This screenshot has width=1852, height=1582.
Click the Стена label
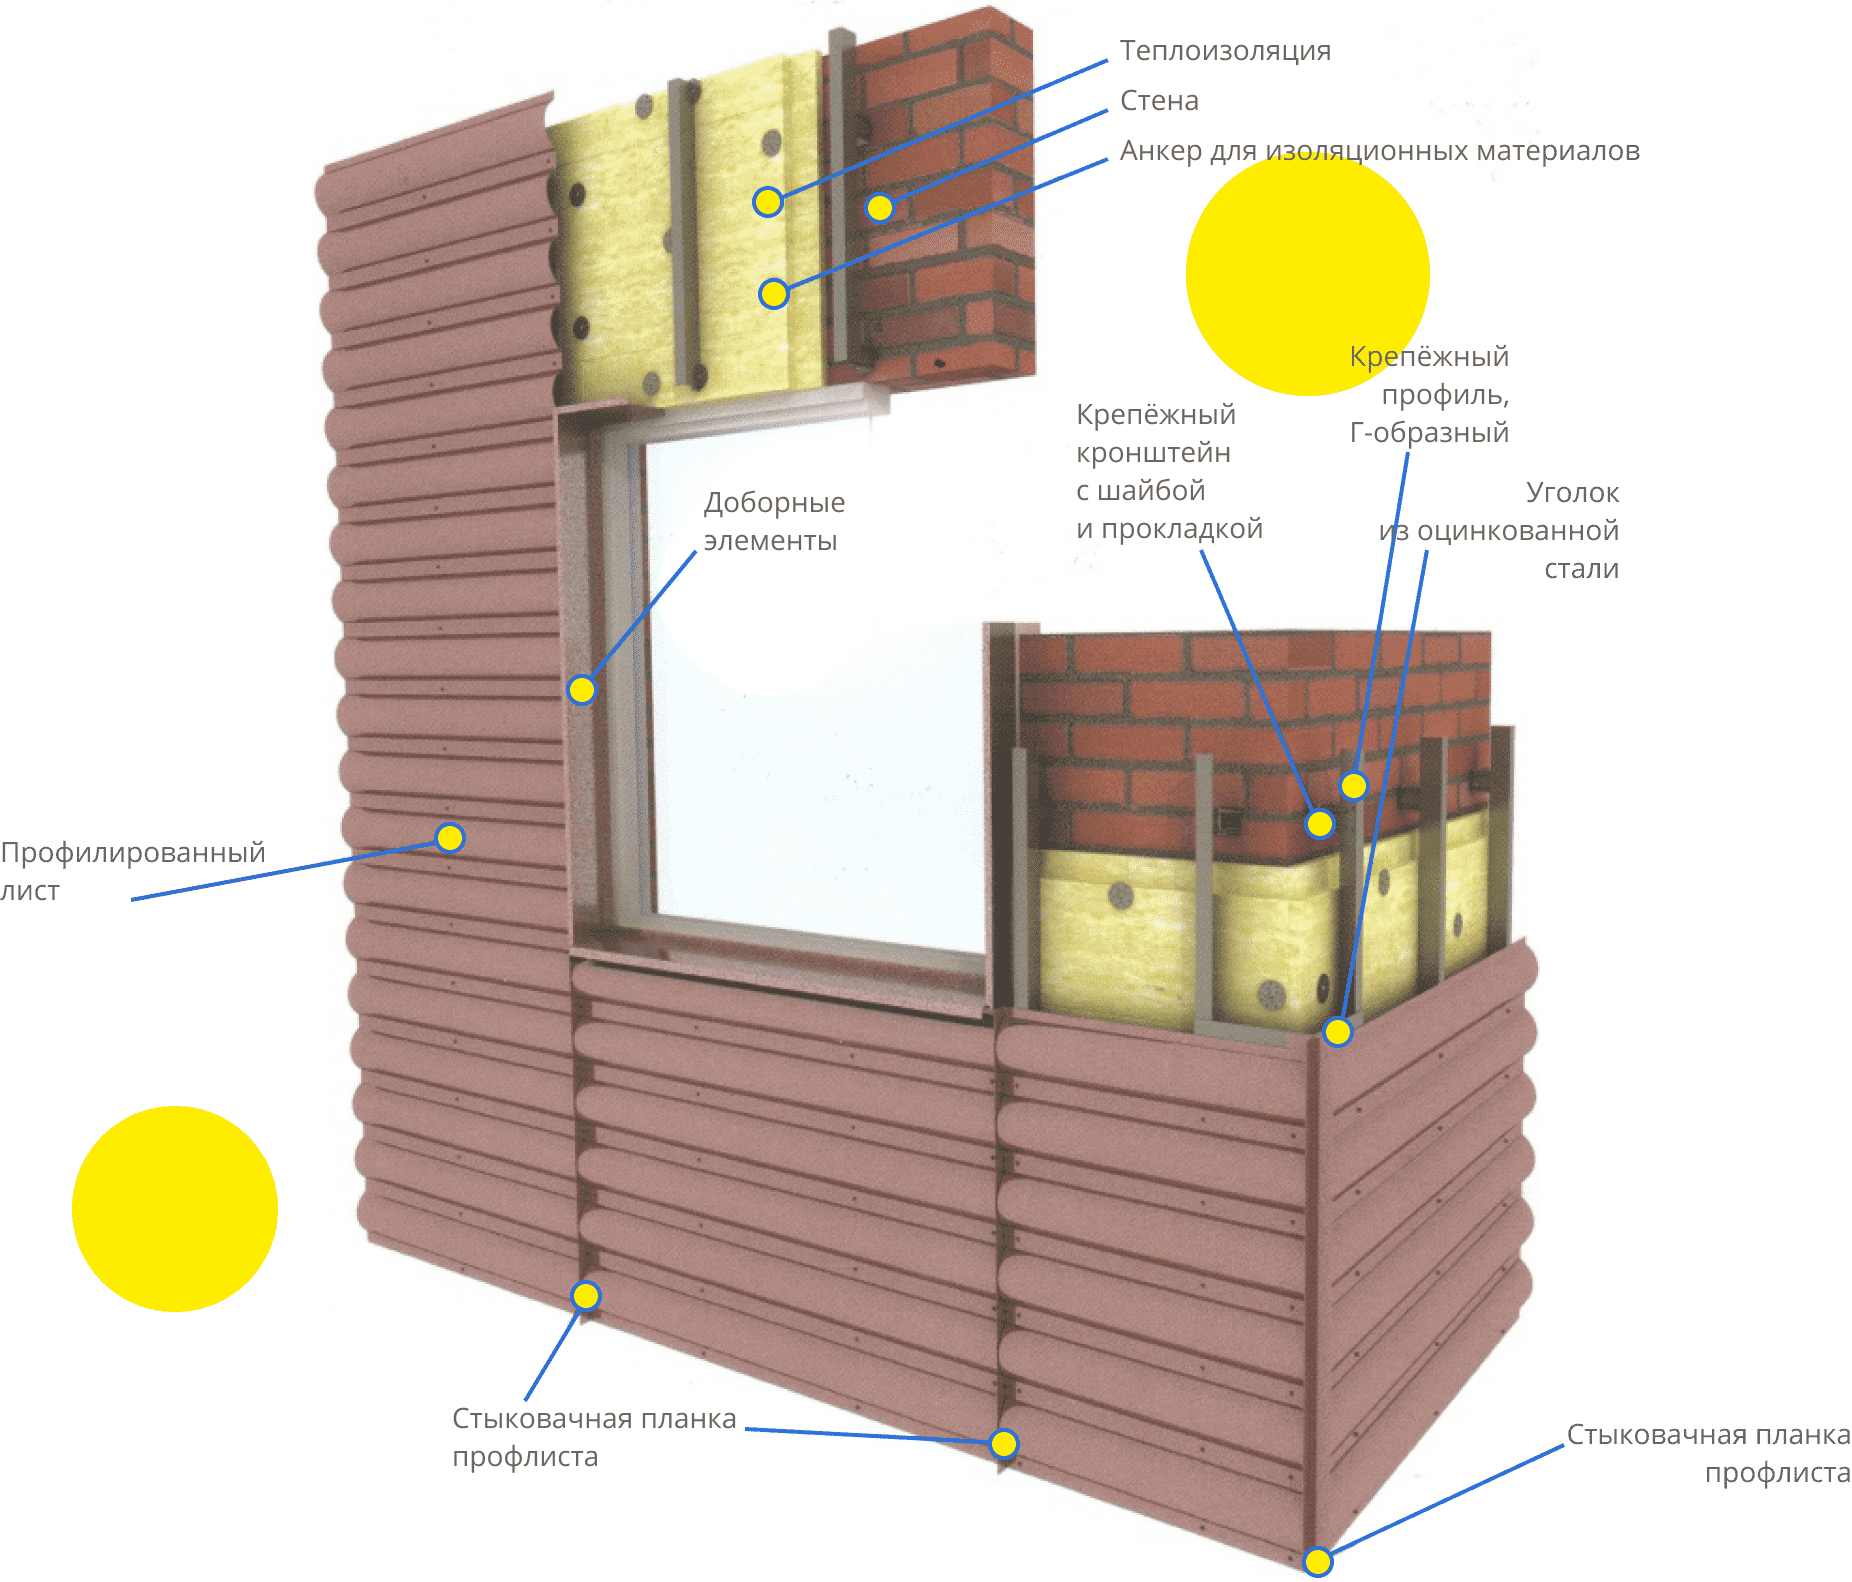pyautogui.click(x=1159, y=101)
